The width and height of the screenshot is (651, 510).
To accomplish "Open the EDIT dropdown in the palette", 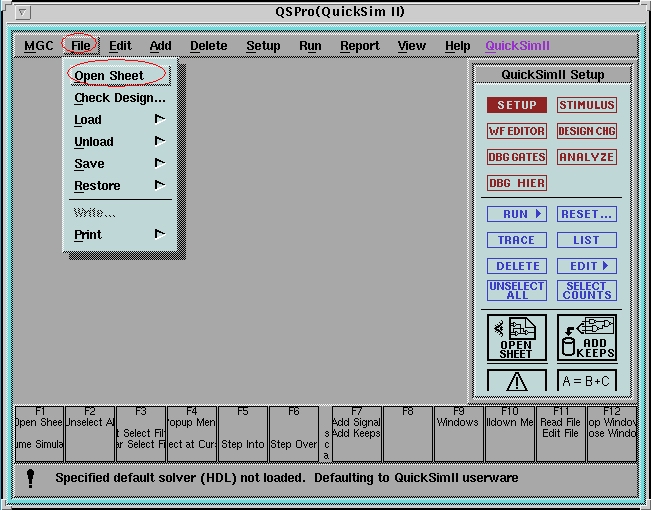I will 587,266.
